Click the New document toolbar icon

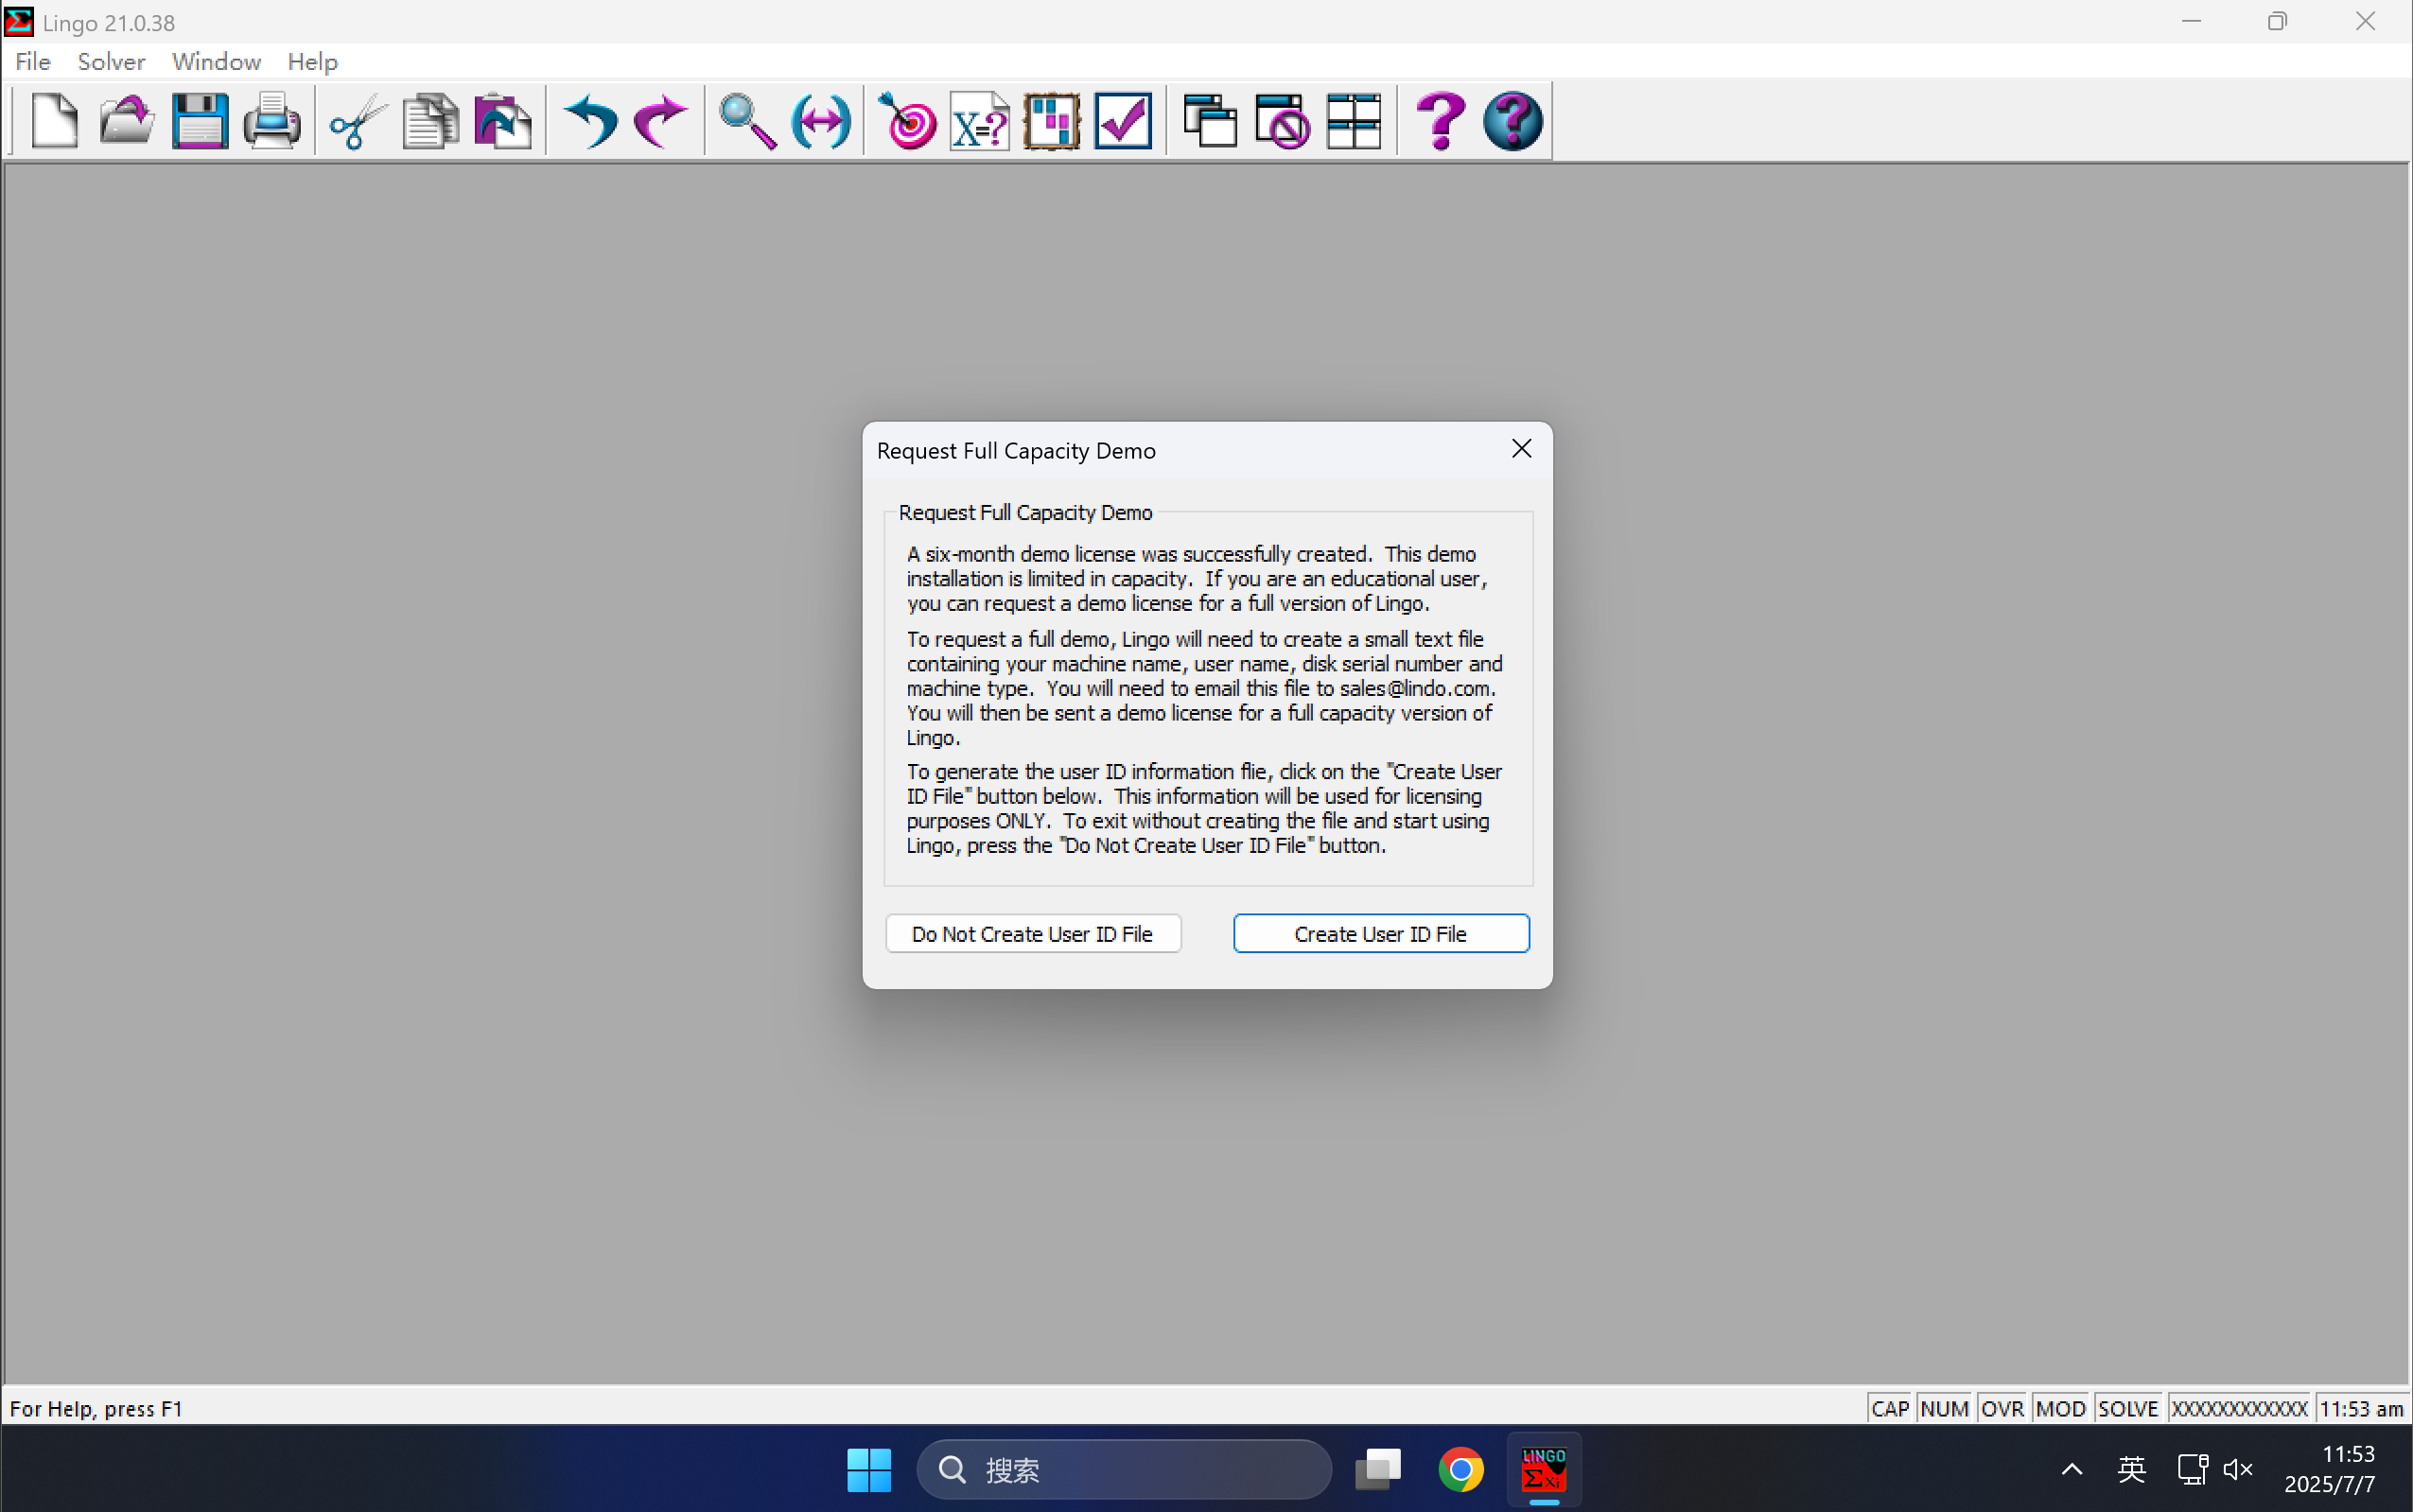[55, 121]
